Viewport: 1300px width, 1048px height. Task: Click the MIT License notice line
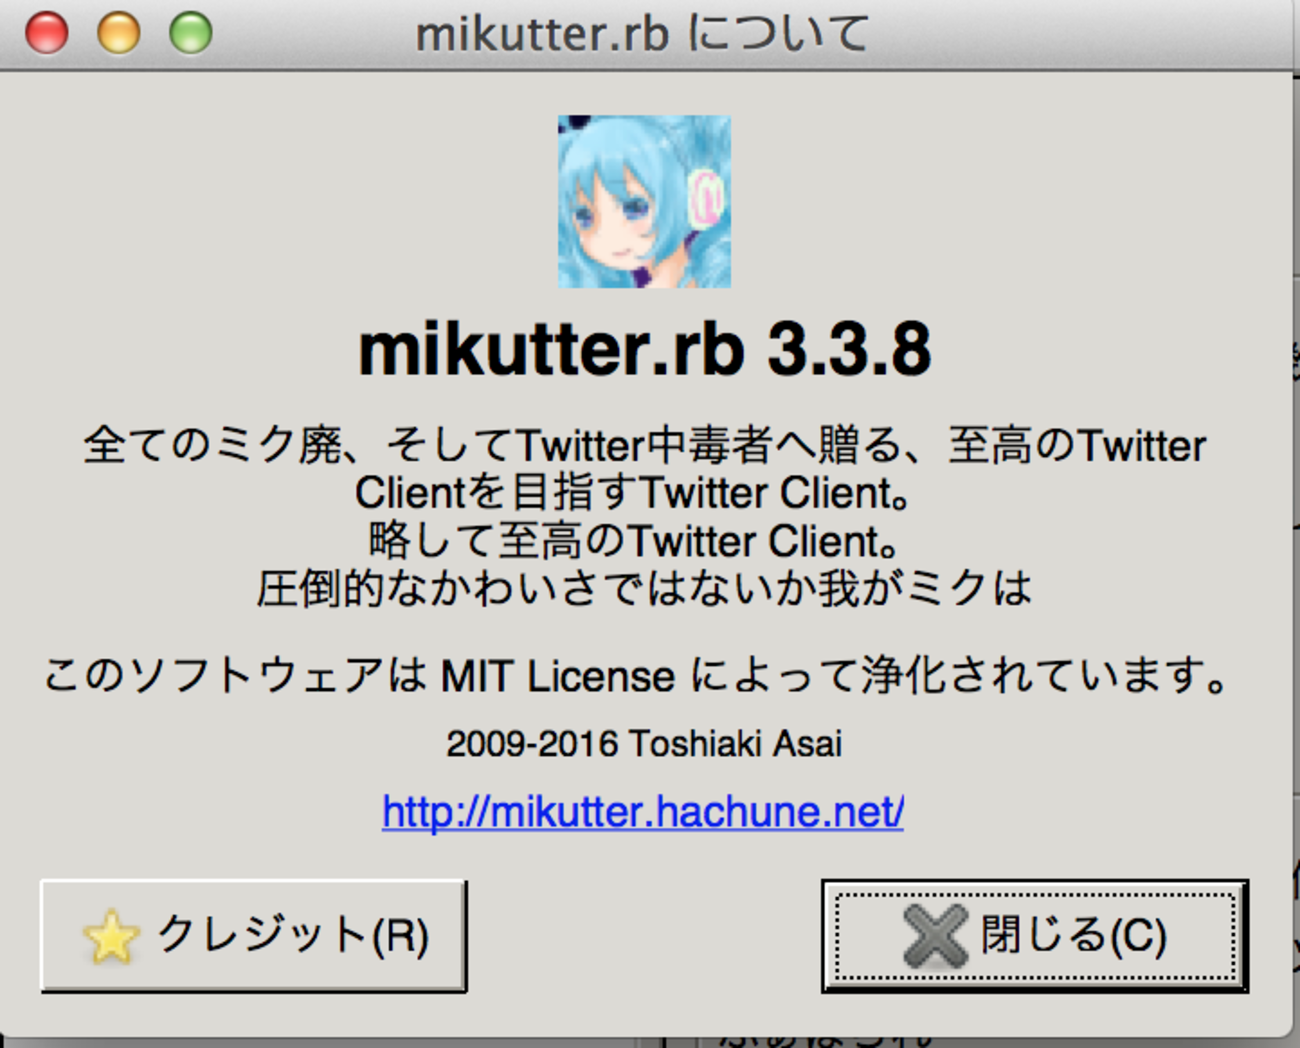coord(637,676)
